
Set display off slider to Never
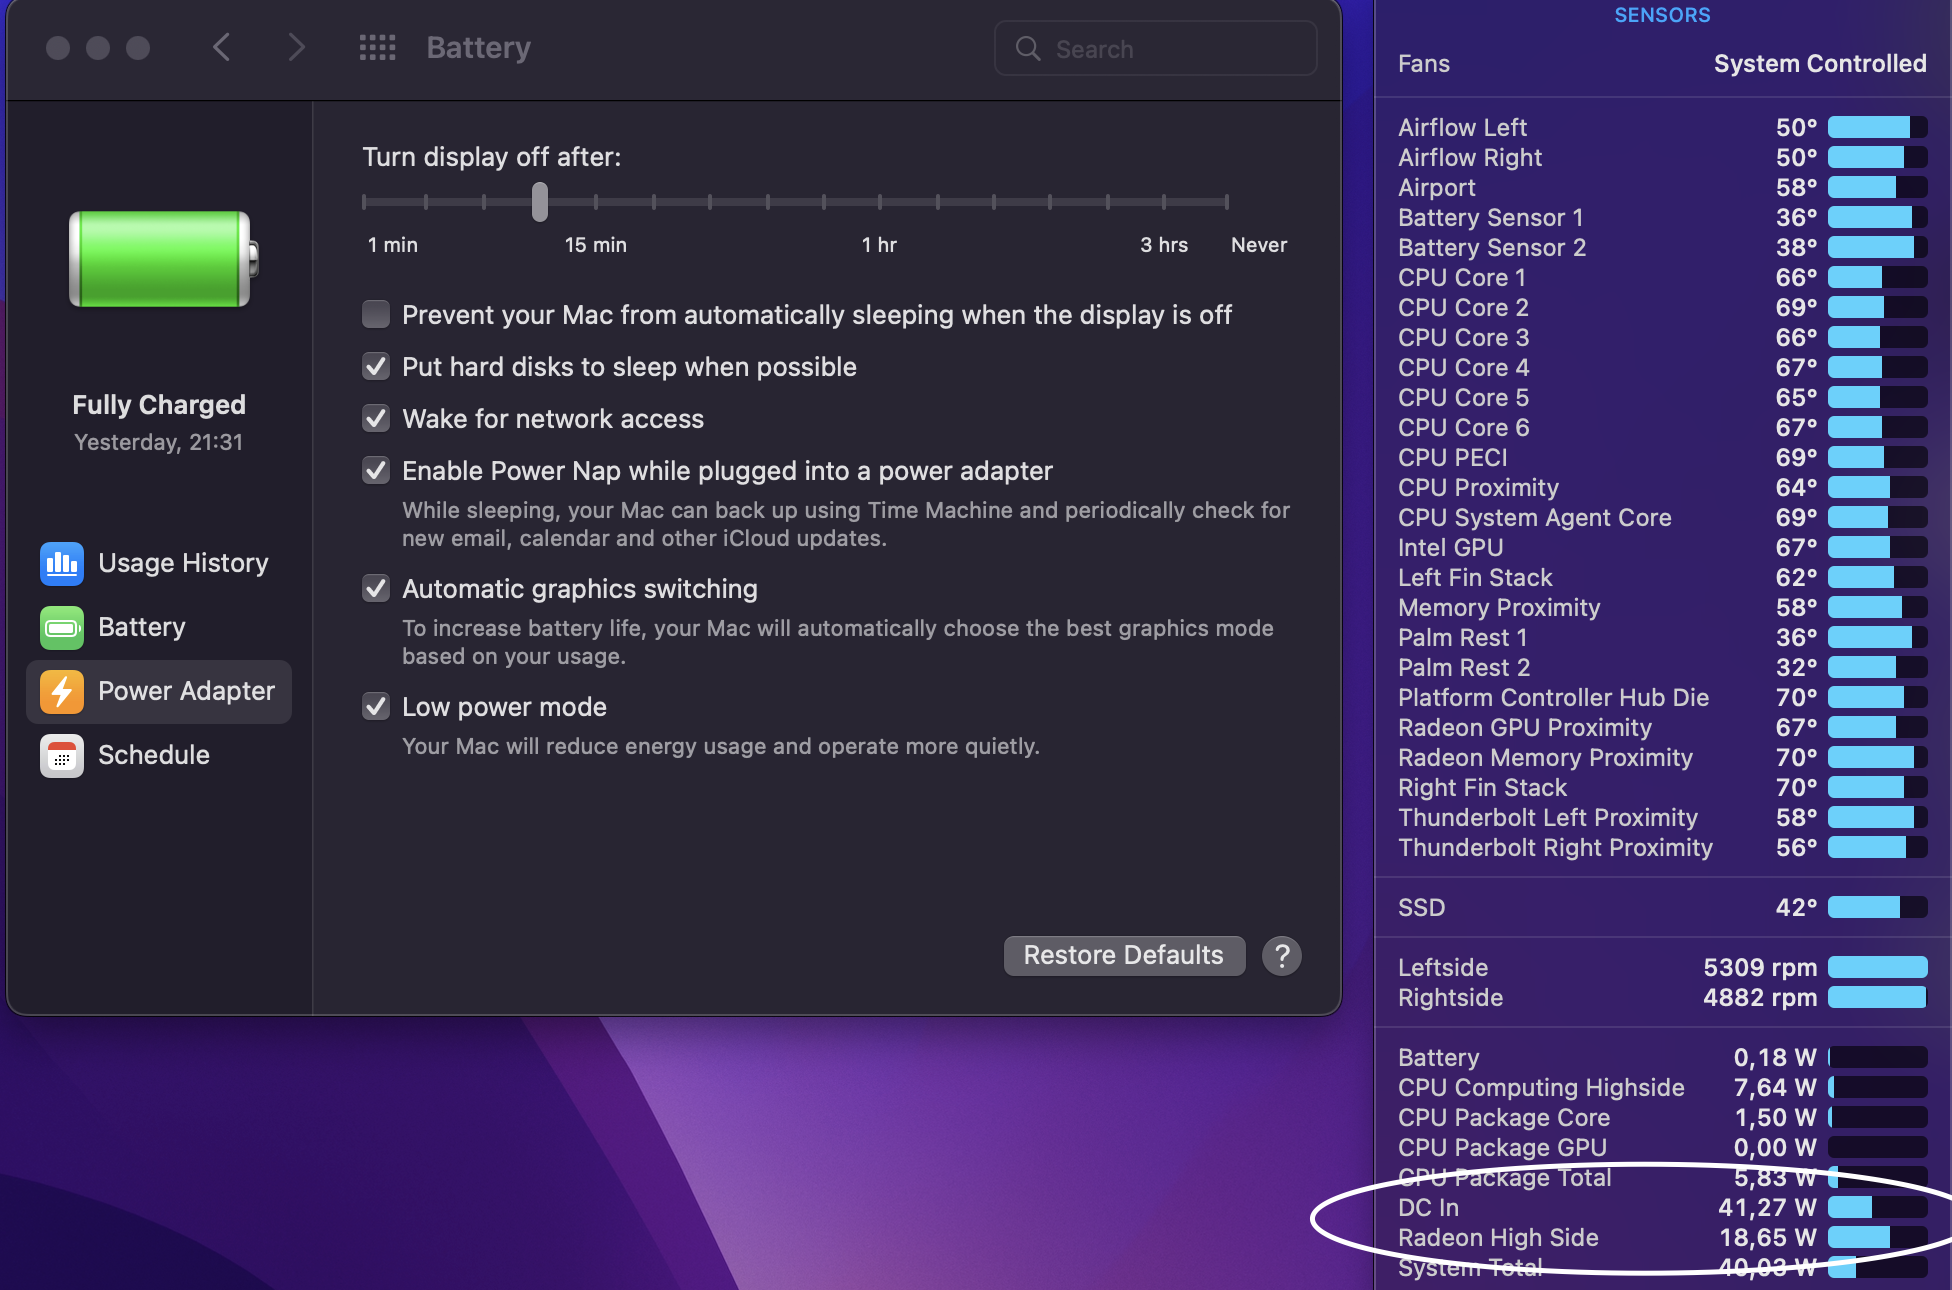coord(1226,202)
